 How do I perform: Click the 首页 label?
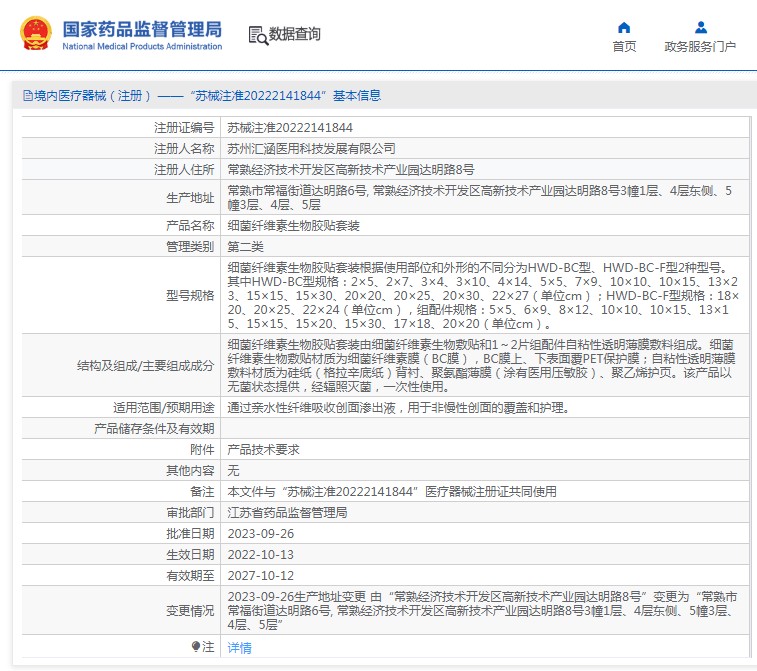click(x=624, y=46)
